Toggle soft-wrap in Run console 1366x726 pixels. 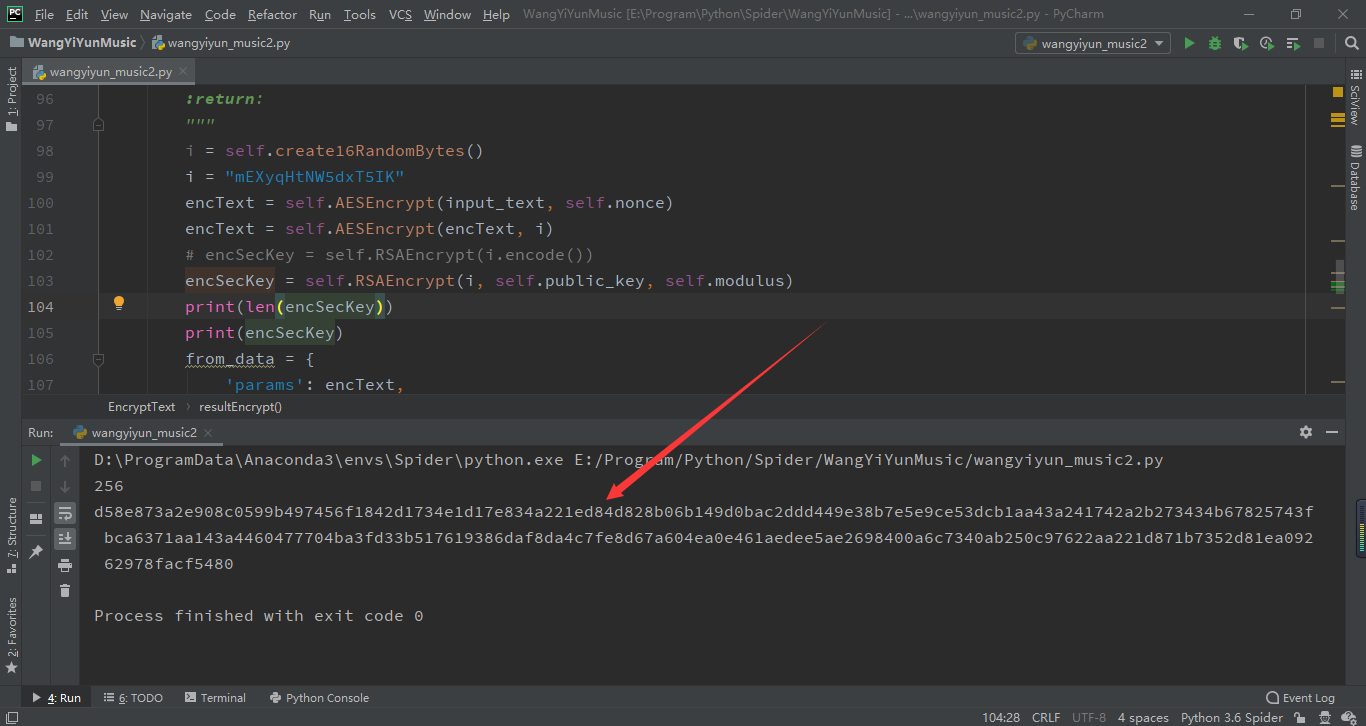65,513
